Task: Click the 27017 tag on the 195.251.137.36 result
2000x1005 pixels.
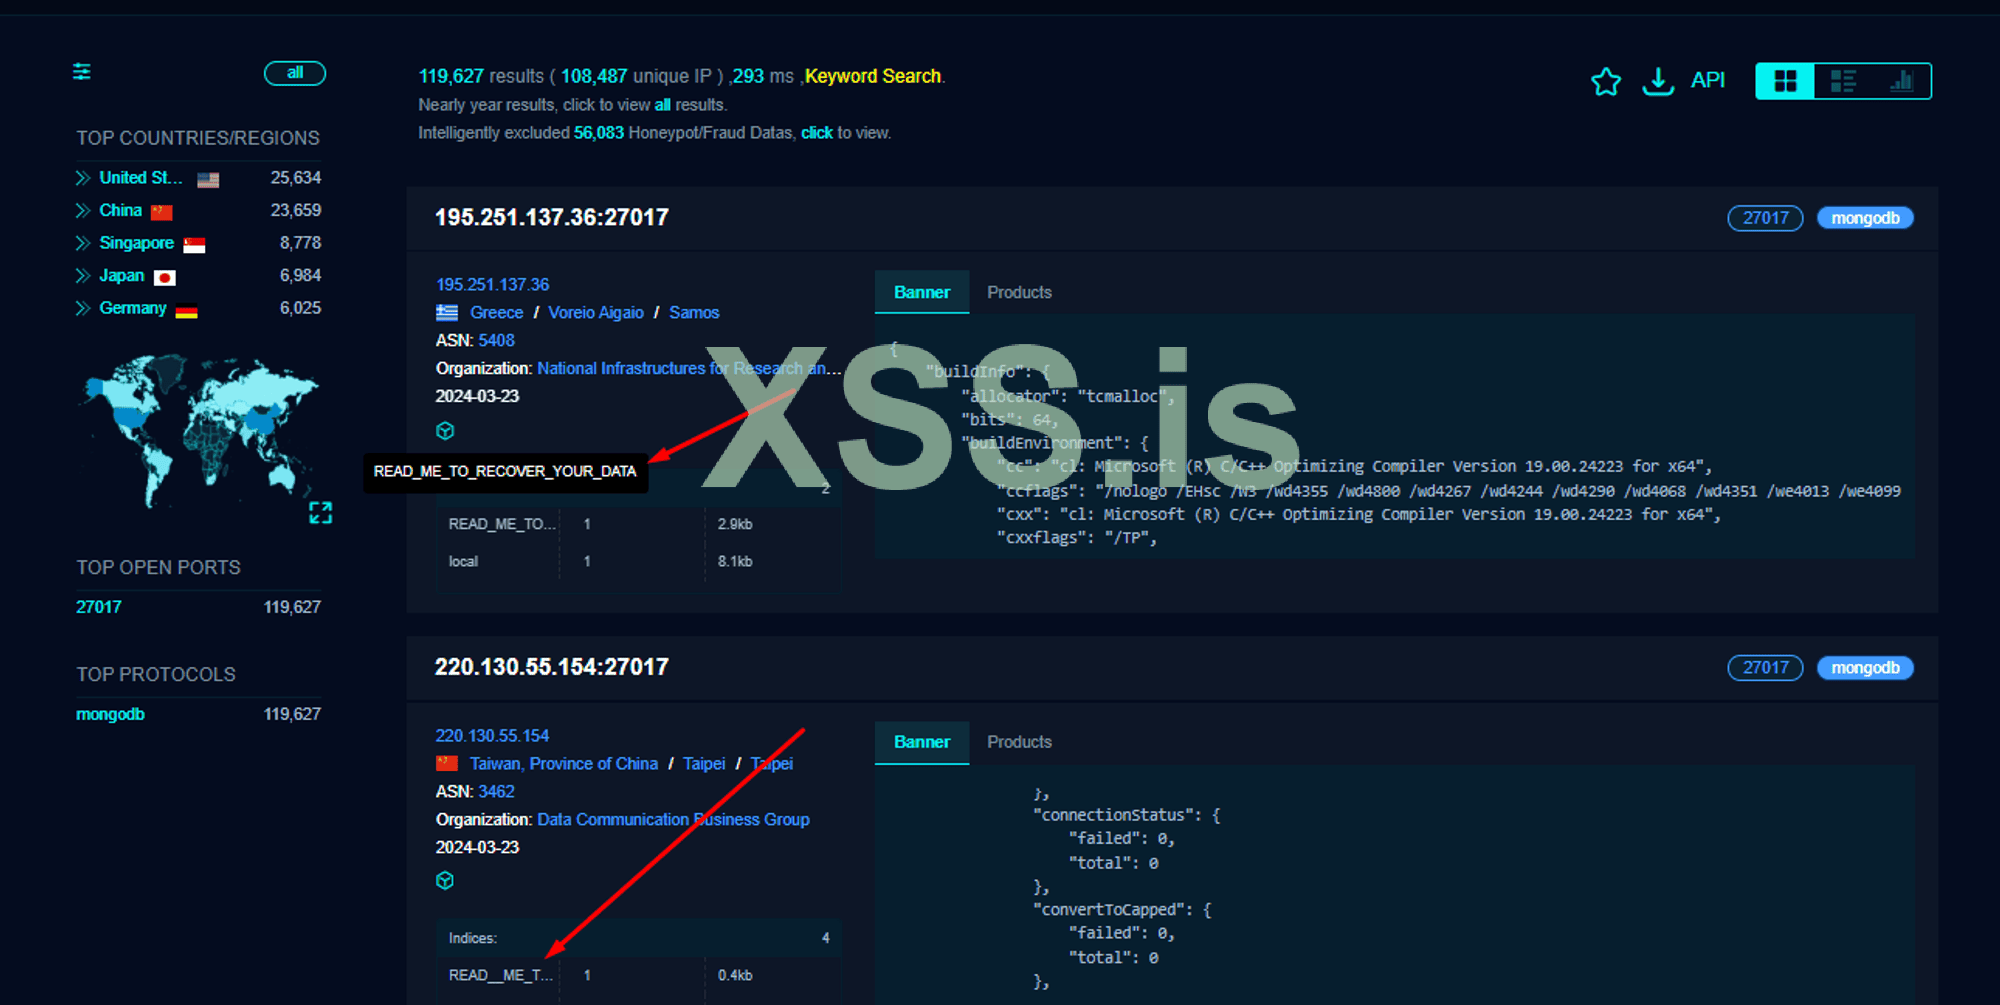Action: click(1765, 218)
